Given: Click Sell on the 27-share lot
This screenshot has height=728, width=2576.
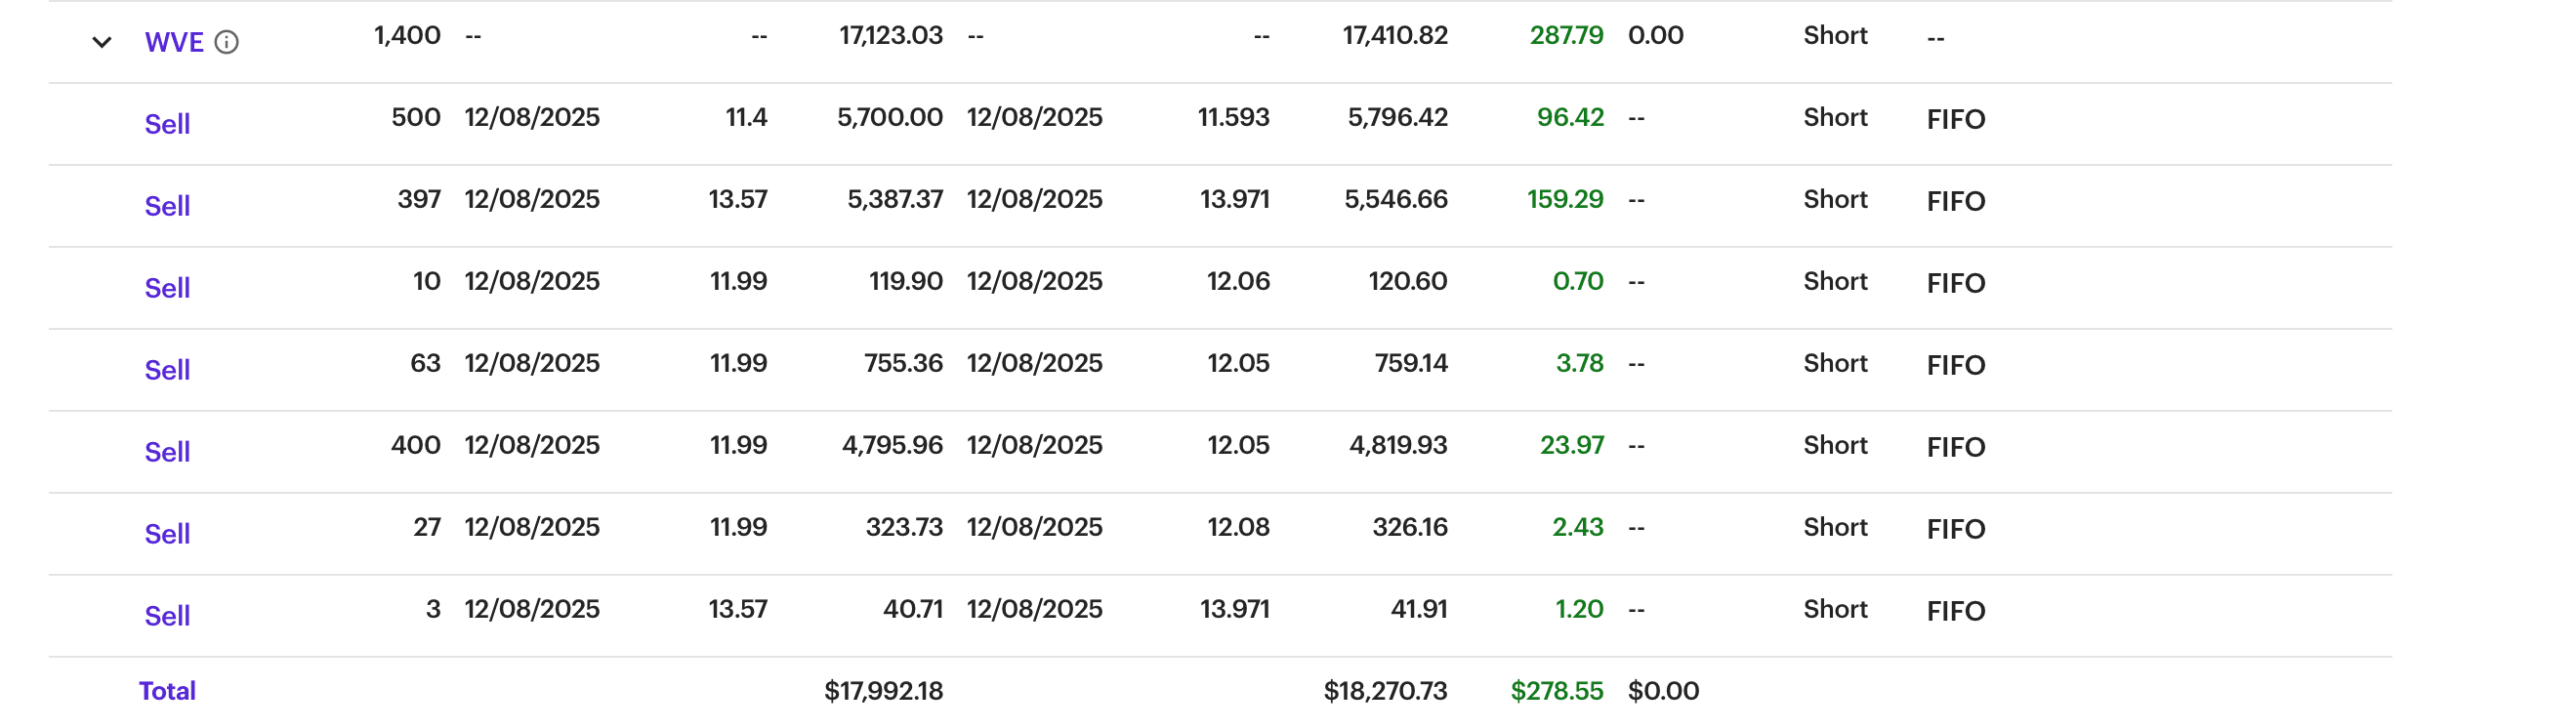Looking at the screenshot, I should (167, 534).
